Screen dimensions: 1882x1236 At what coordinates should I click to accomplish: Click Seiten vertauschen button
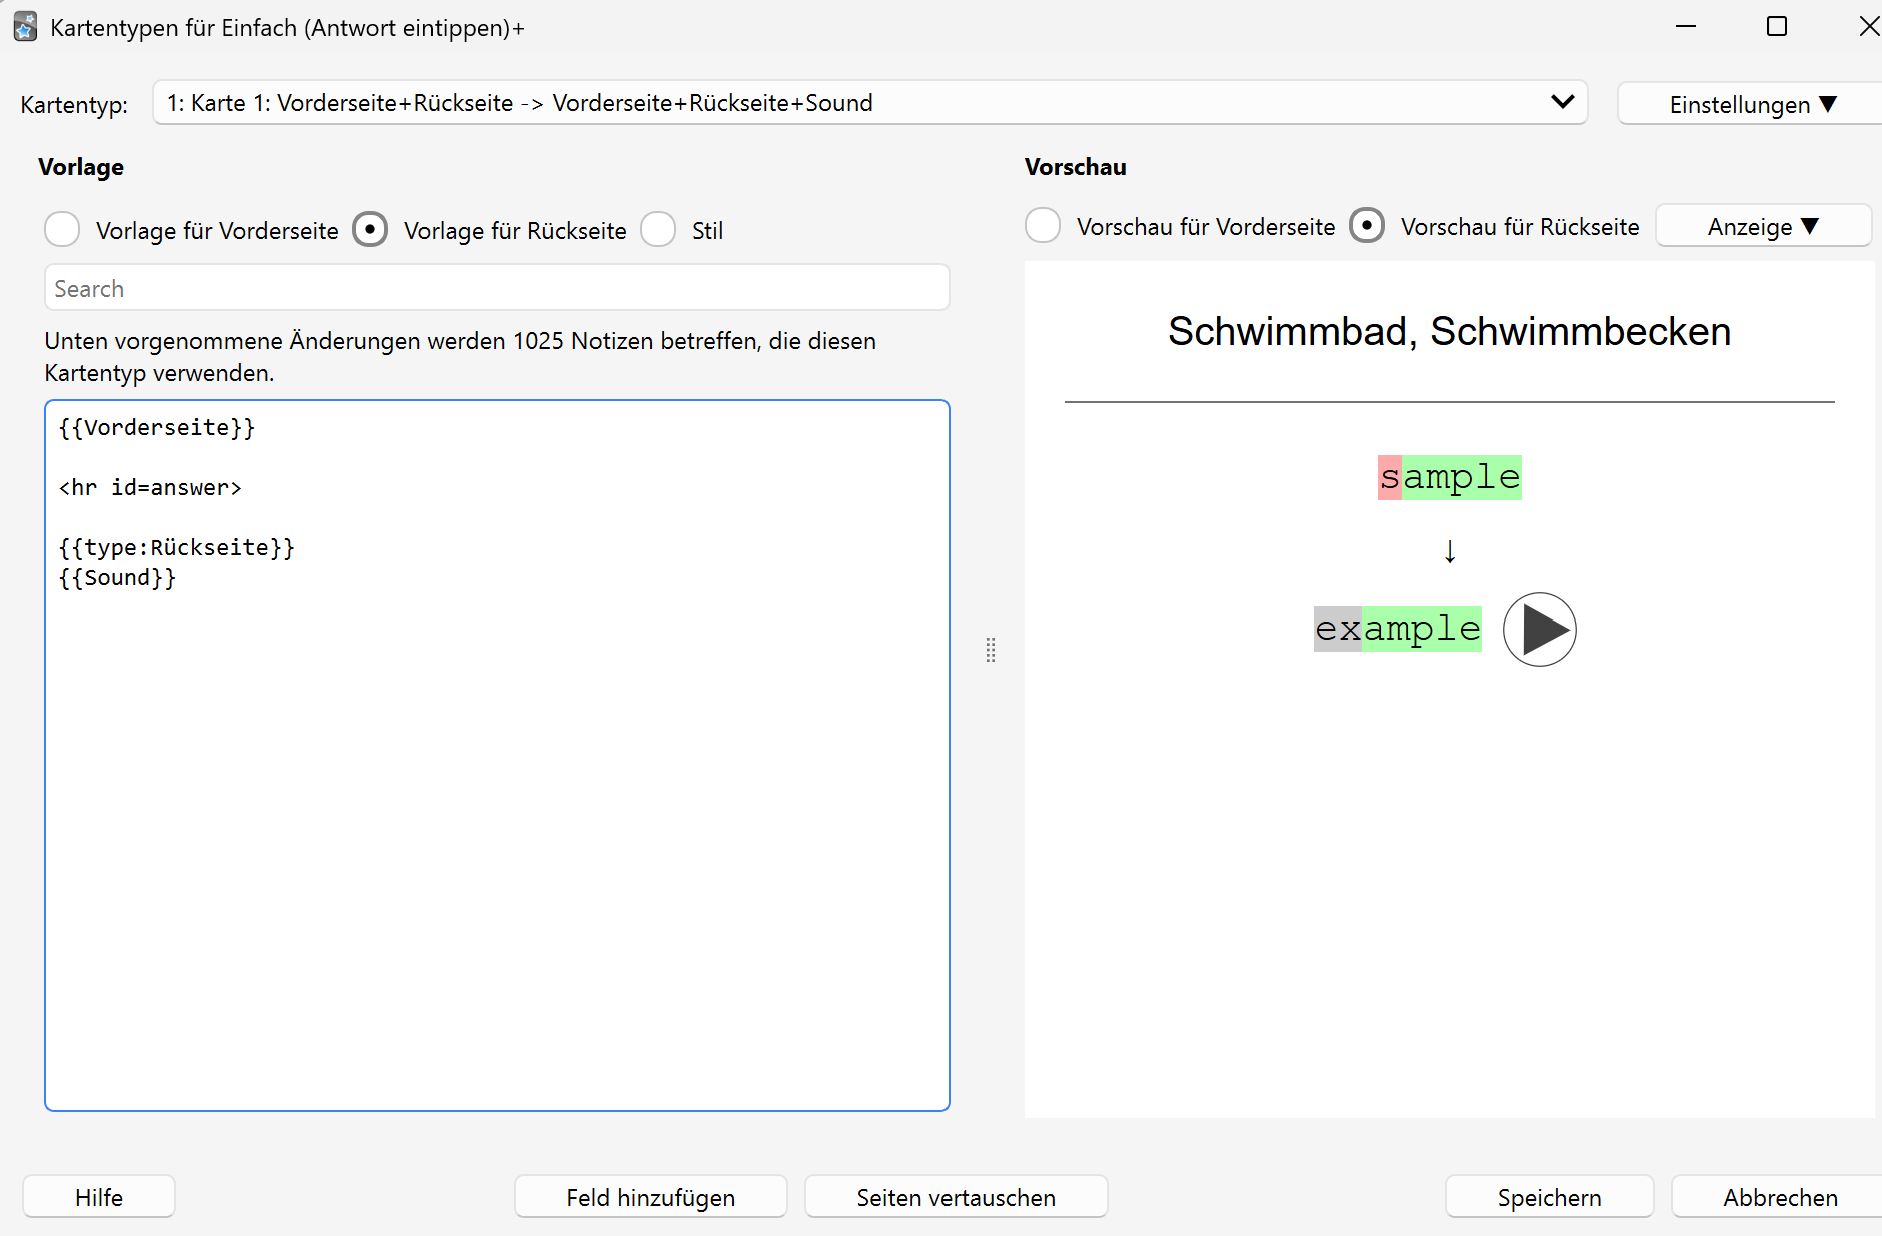point(956,1197)
